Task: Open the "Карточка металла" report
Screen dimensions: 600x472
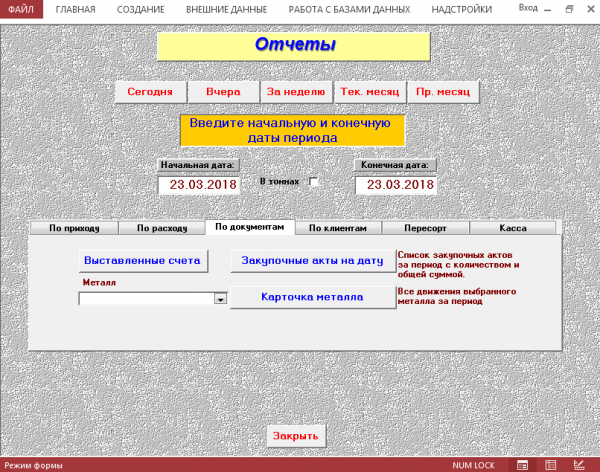Action: point(313,297)
